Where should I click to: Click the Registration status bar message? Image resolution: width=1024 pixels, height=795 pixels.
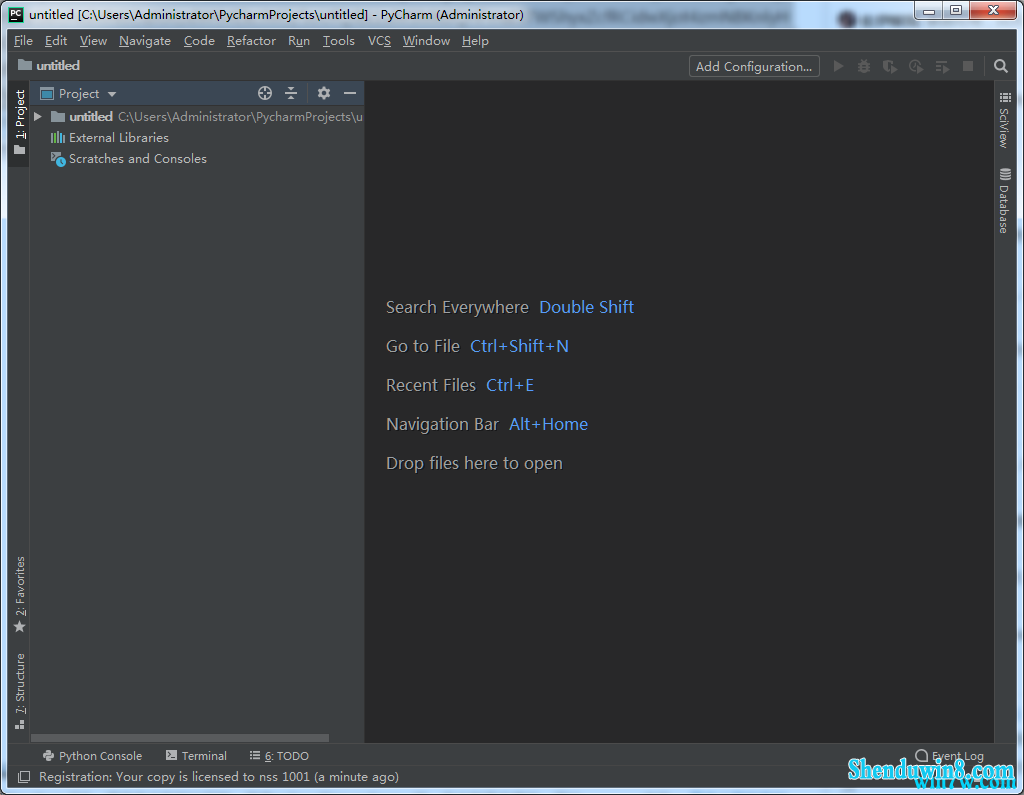[x=219, y=777]
